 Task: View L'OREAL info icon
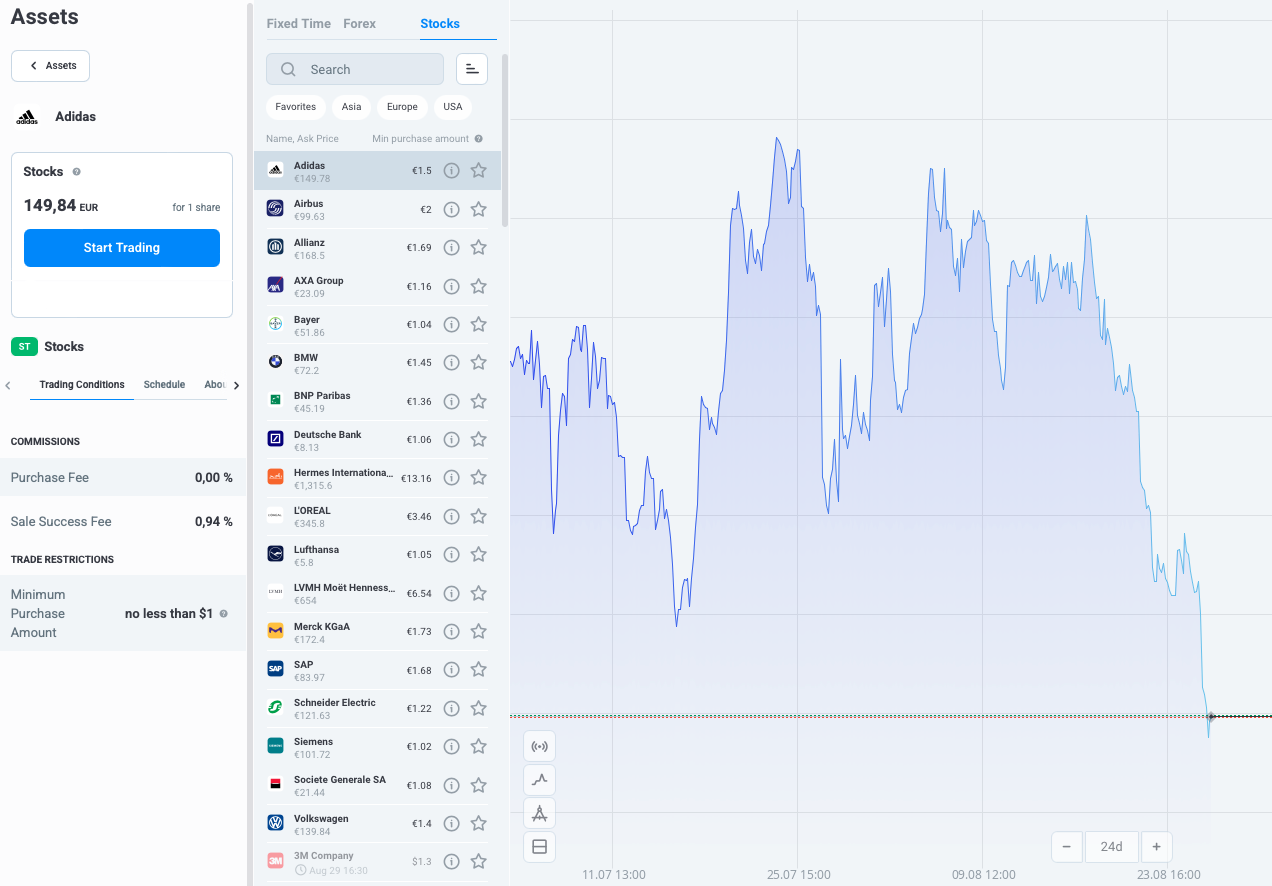click(x=451, y=516)
